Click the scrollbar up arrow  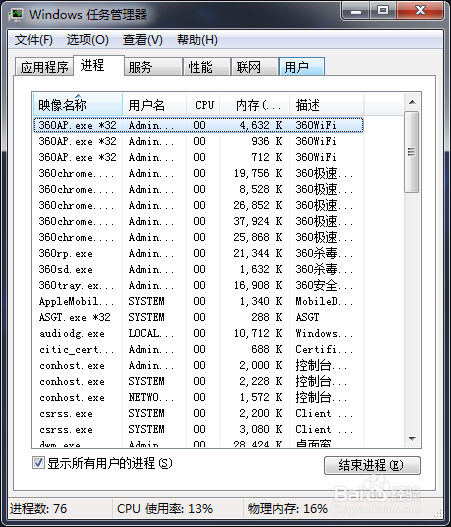pyautogui.click(x=412, y=102)
